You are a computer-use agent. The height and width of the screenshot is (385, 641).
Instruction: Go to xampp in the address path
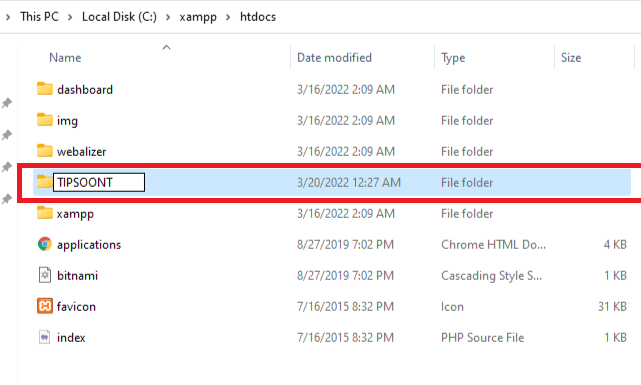[x=198, y=18]
